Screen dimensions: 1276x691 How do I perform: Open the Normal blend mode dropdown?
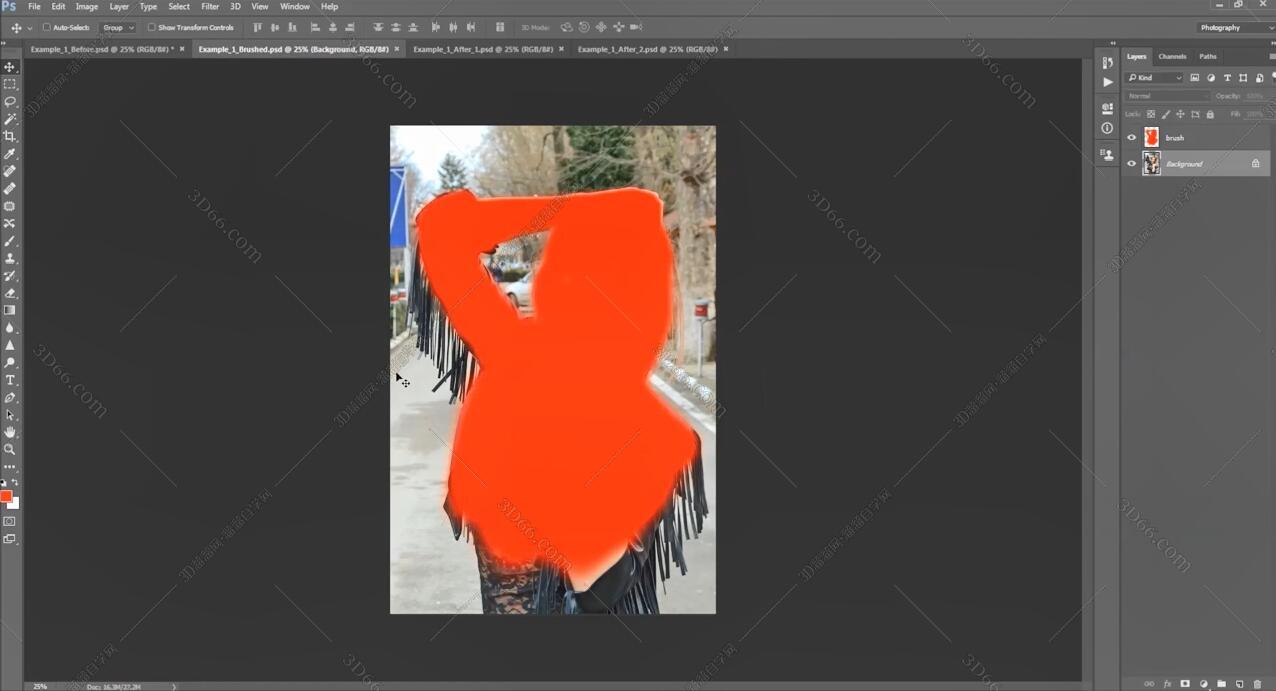1167,96
